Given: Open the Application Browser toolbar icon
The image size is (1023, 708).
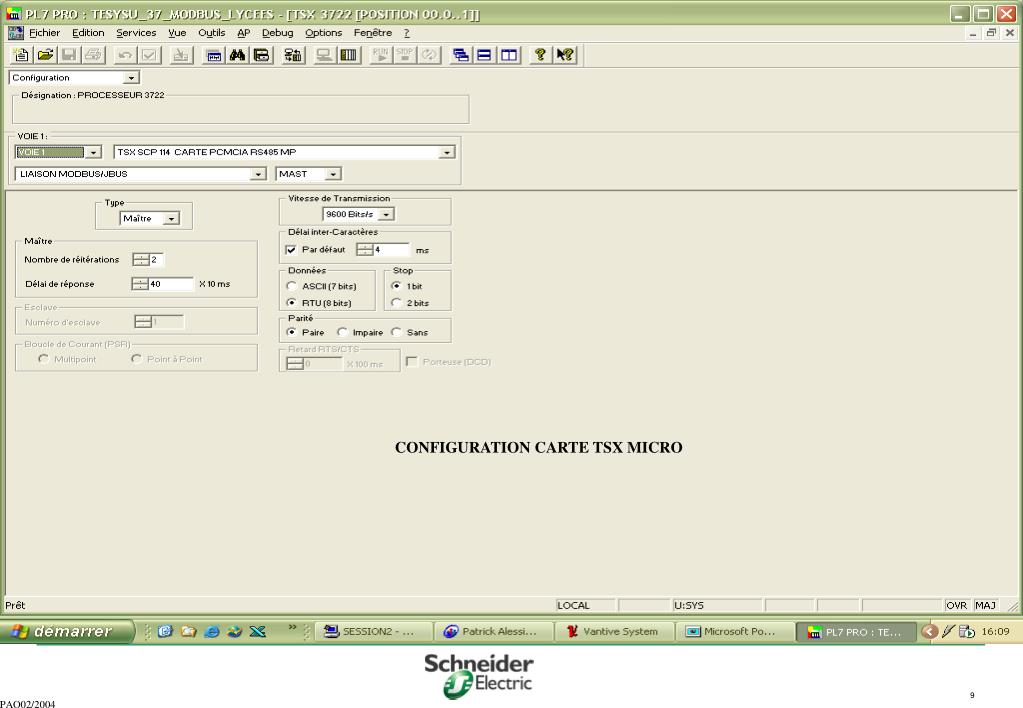Looking at the screenshot, I should (x=213, y=55).
